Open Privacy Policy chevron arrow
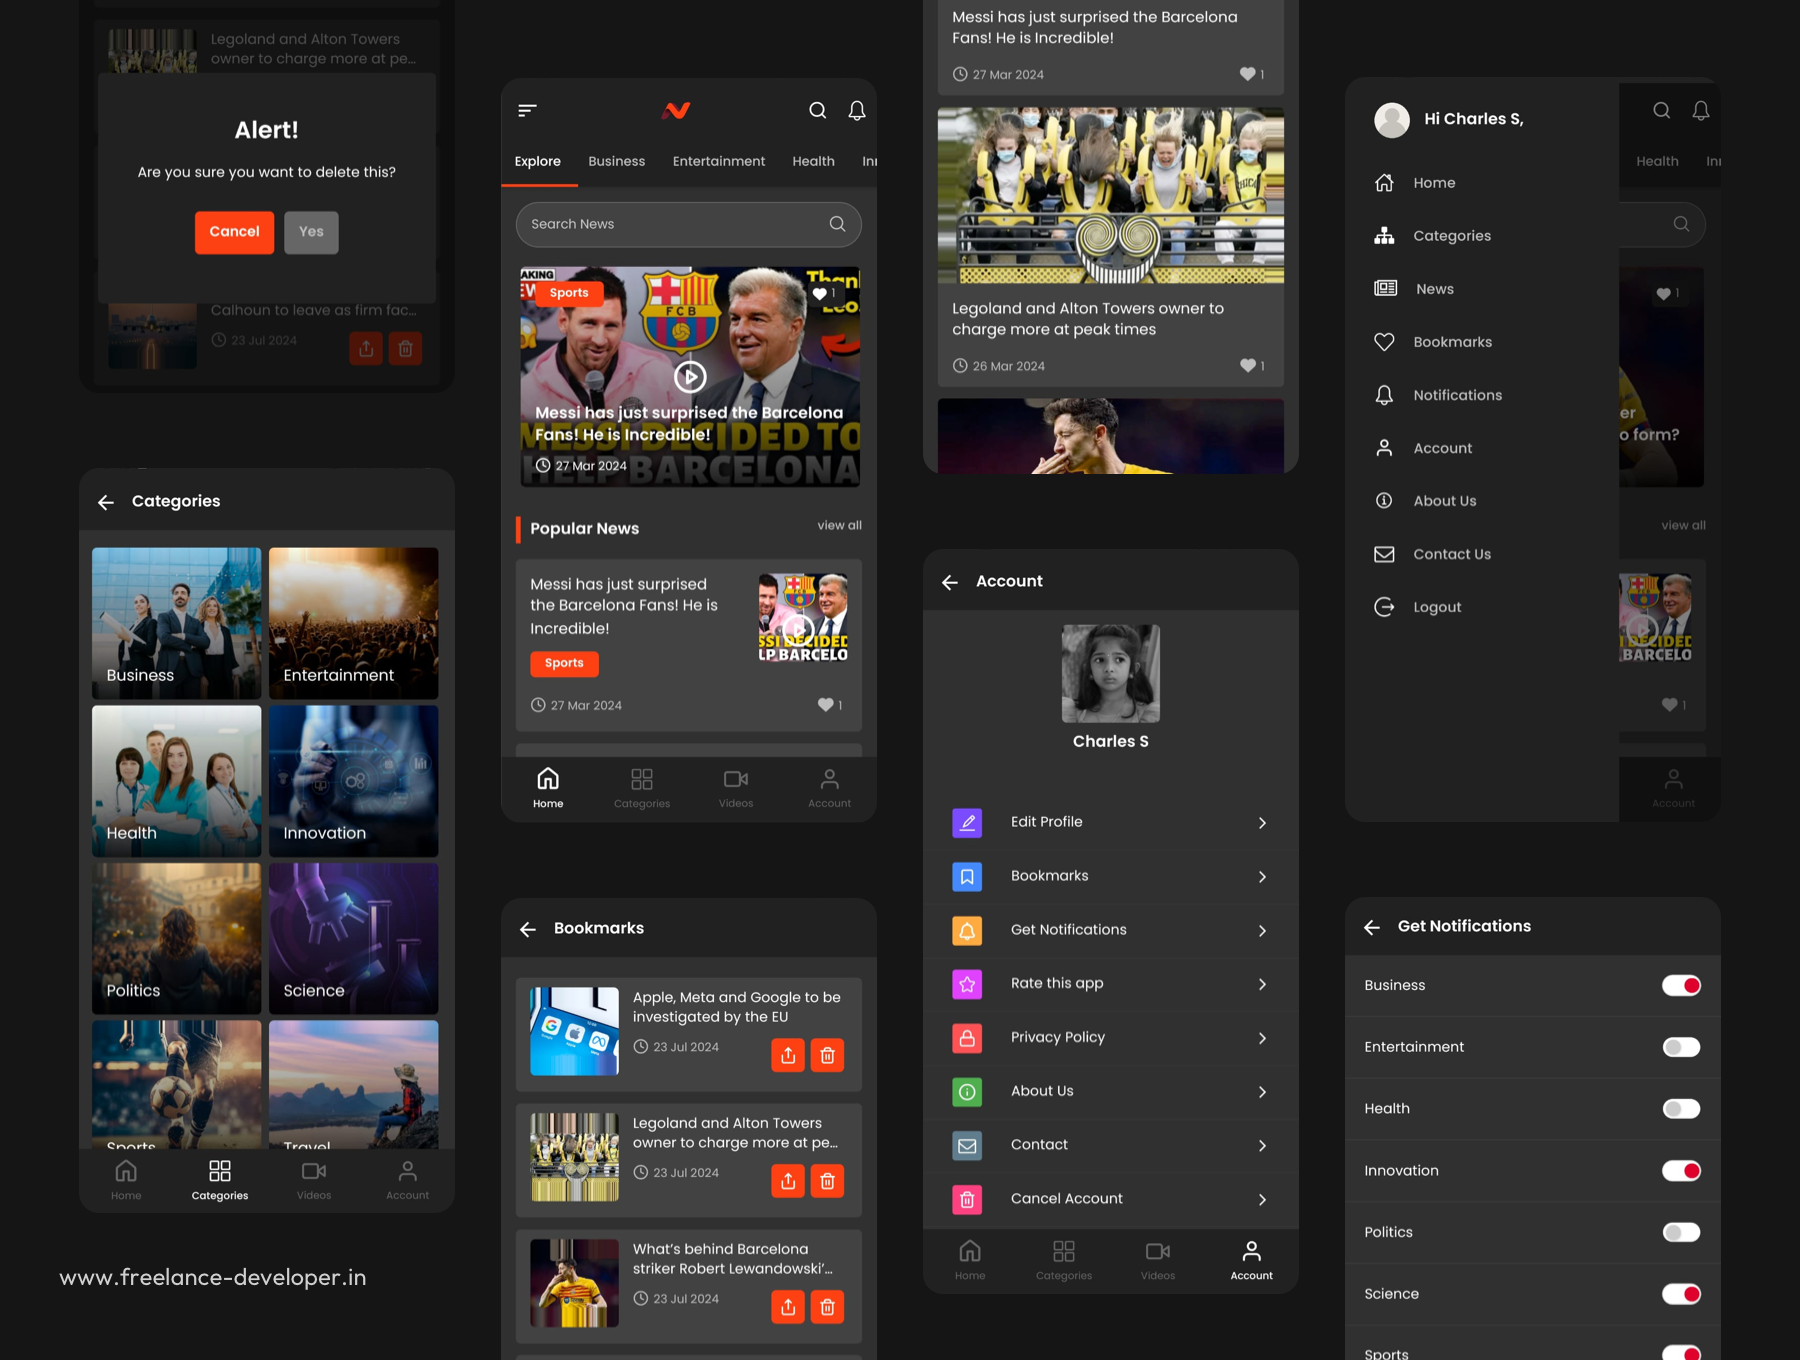Image resolution: width=1800 pixels, height=1360 pixels. click(x=1262, y=1038)
